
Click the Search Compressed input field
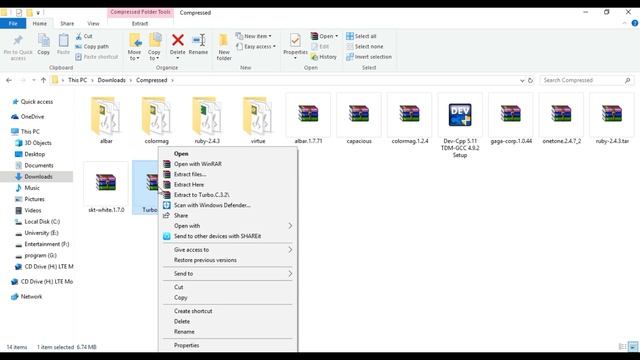pos(587,80)
